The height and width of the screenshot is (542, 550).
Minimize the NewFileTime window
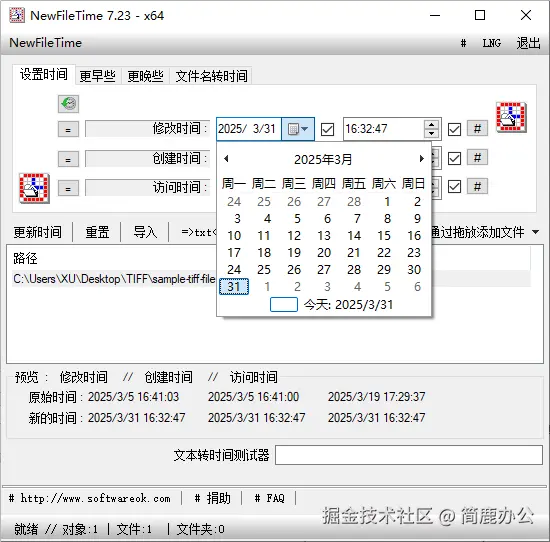click(x=435, y=15)
